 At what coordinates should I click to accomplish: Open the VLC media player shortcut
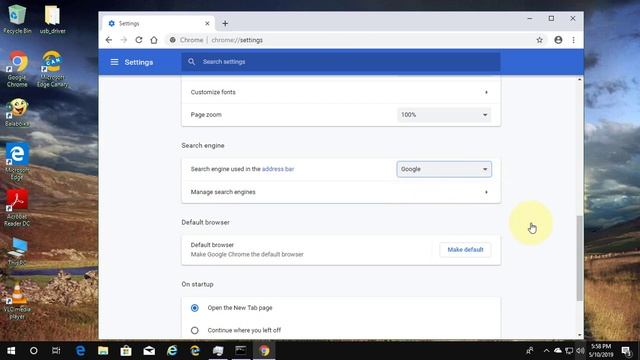[x=17, y=301]
